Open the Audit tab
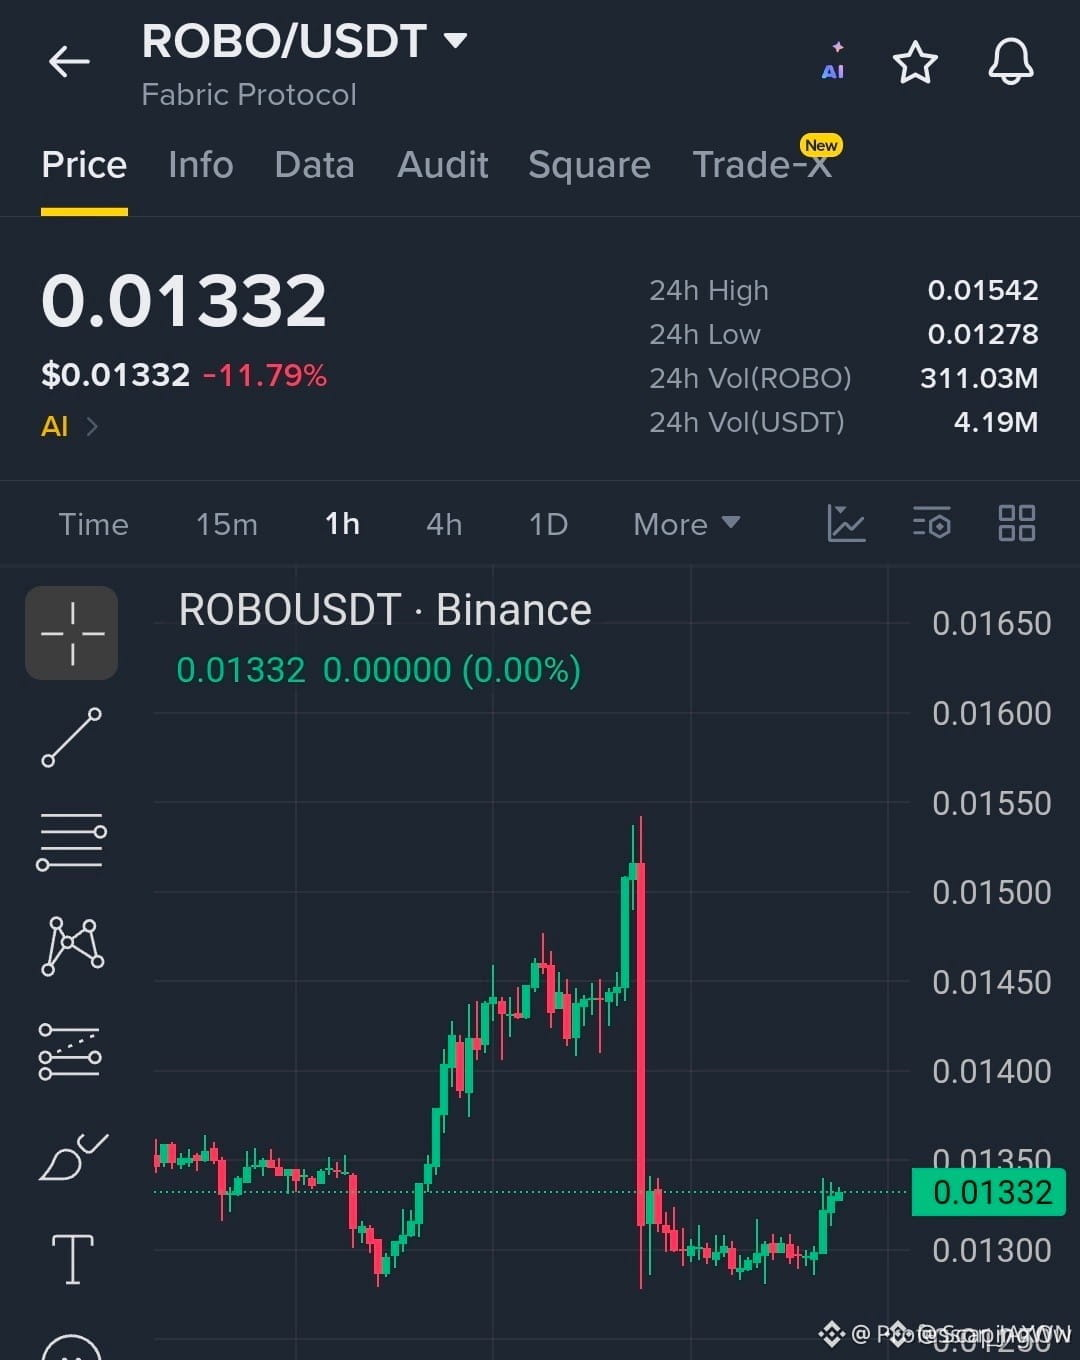 [x=442, y=165]
